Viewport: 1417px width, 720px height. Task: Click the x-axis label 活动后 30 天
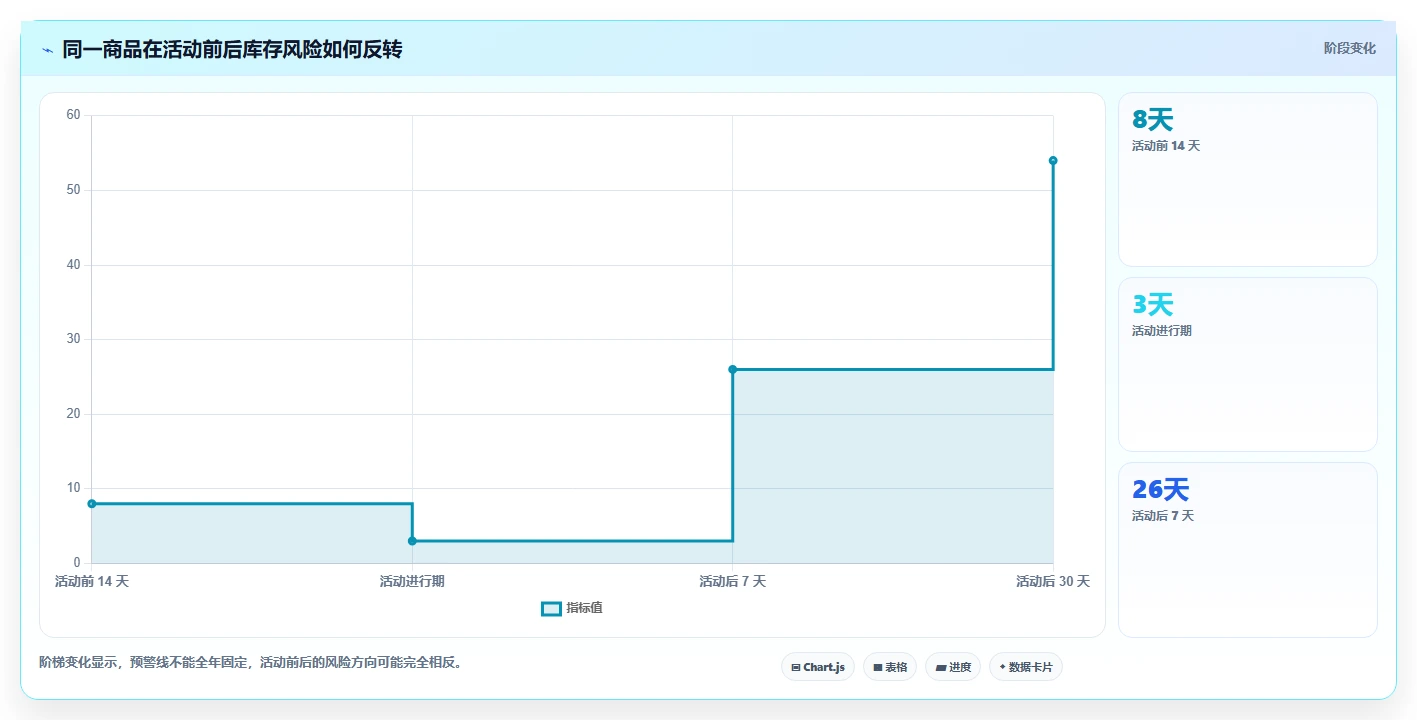[x=1053, y=581]
